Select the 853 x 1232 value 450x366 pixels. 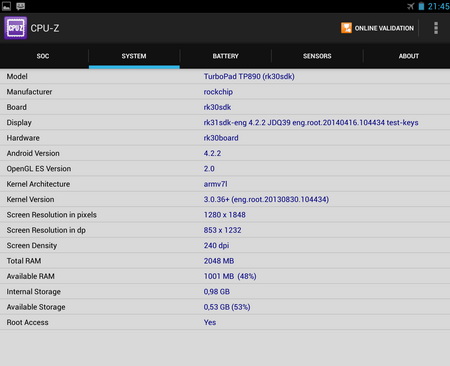coord(222,230)
